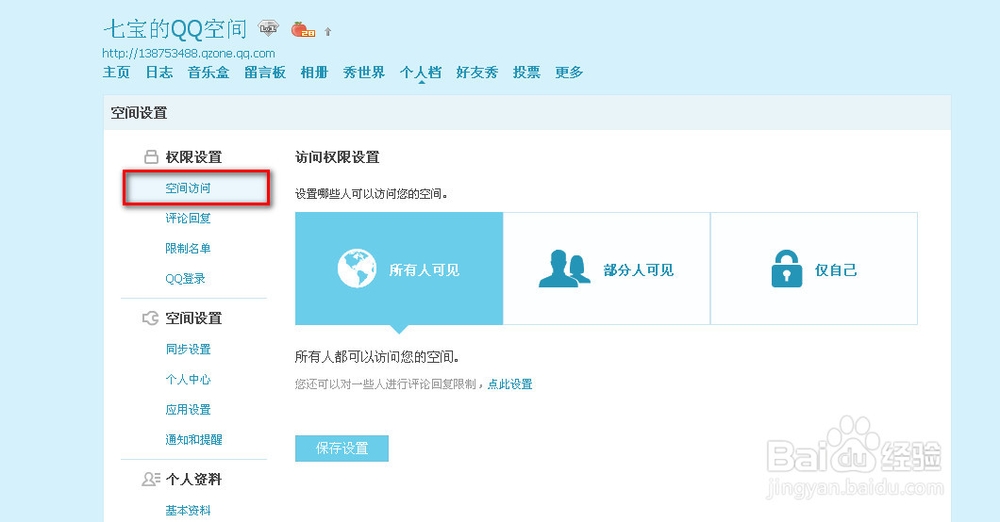
Task: Open the 音乐盒 tab
Action: click(209, 72)
